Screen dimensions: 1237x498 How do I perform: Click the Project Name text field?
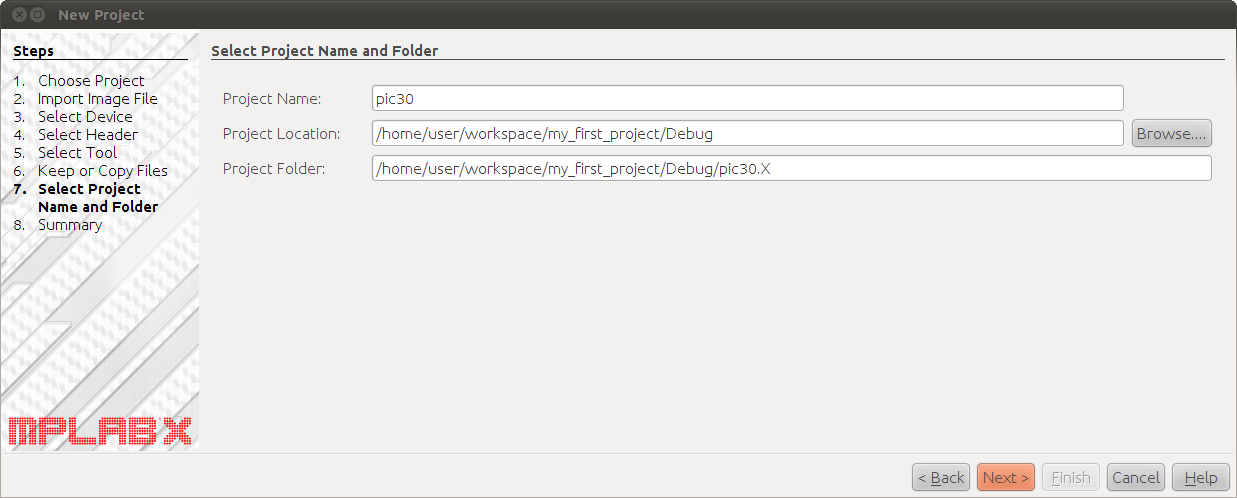coord(747,98)
